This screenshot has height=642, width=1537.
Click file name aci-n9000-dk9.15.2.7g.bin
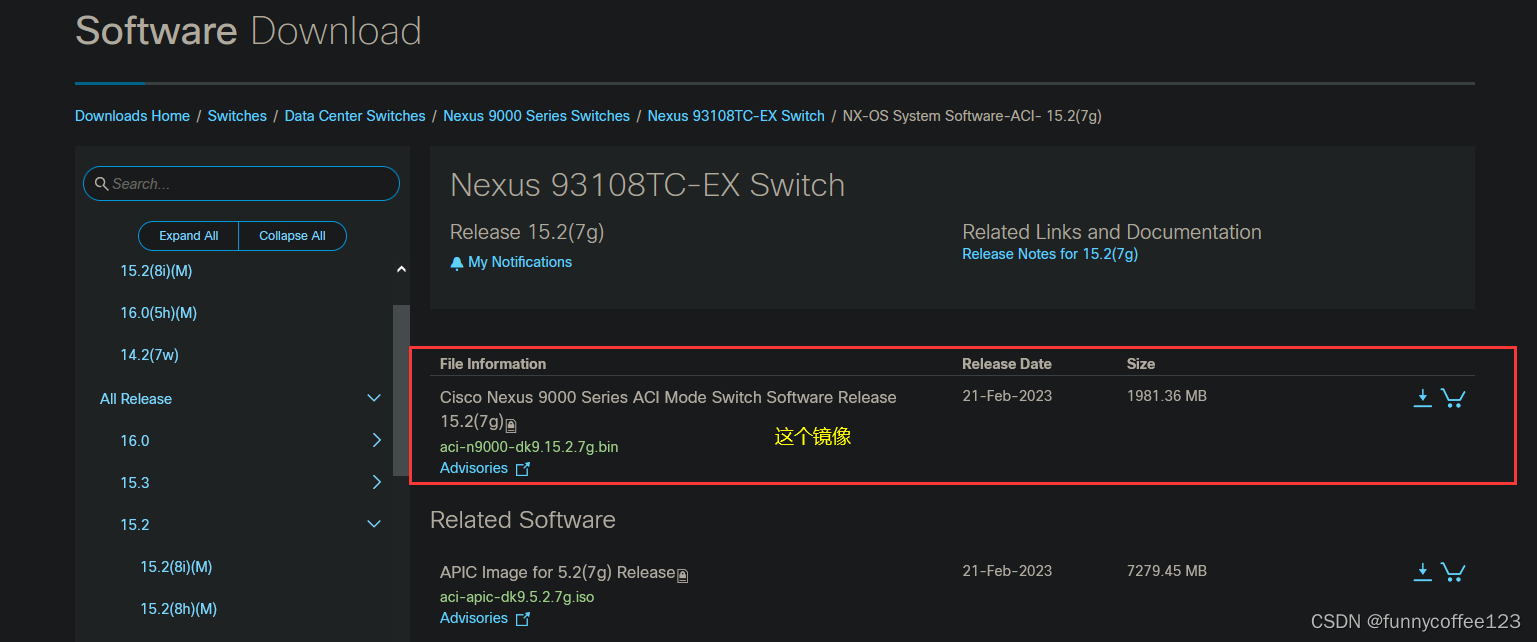(x=529, y=447)
